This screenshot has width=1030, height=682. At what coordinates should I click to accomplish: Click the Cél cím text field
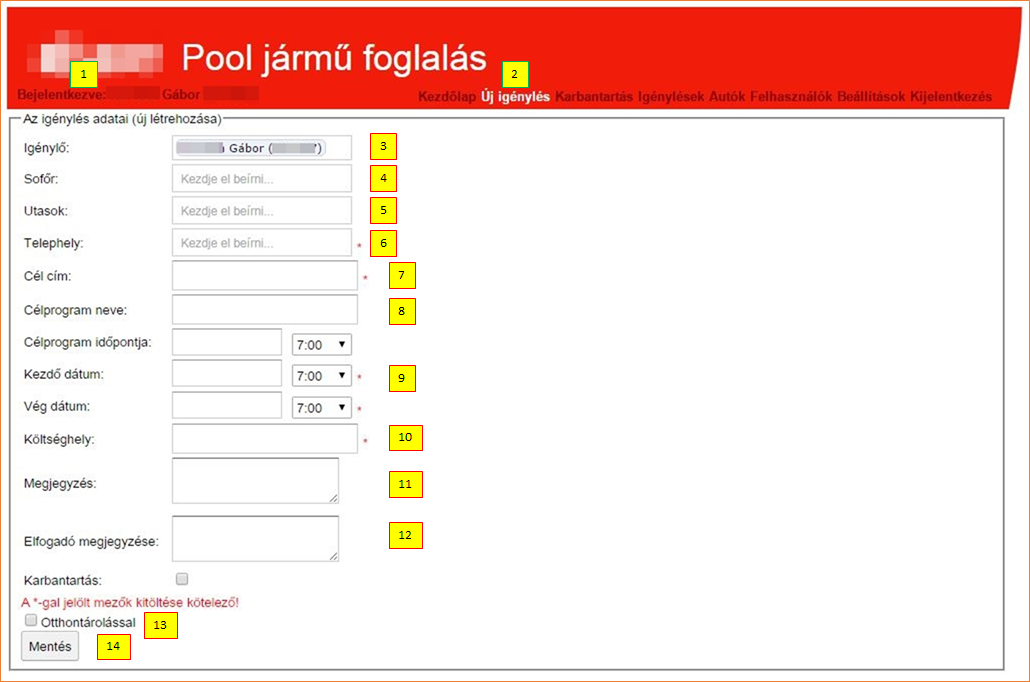264,276
